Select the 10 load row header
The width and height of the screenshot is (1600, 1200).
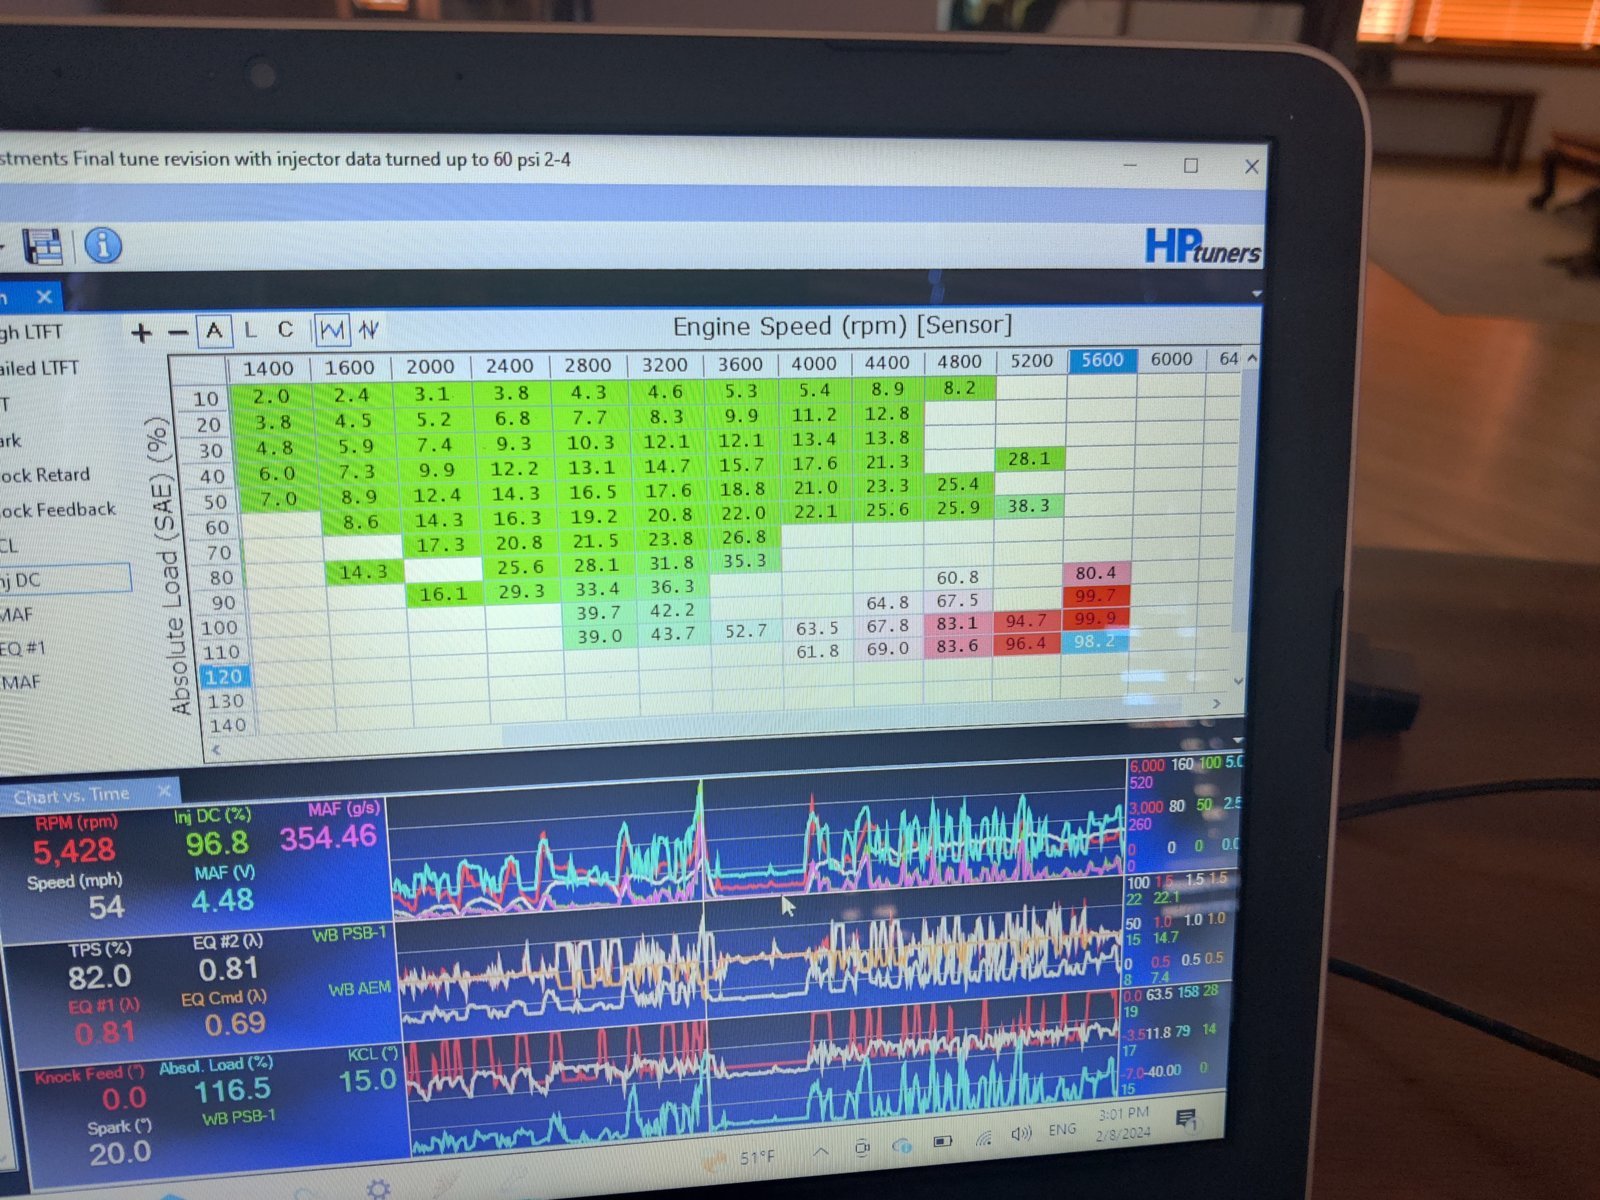206,399
